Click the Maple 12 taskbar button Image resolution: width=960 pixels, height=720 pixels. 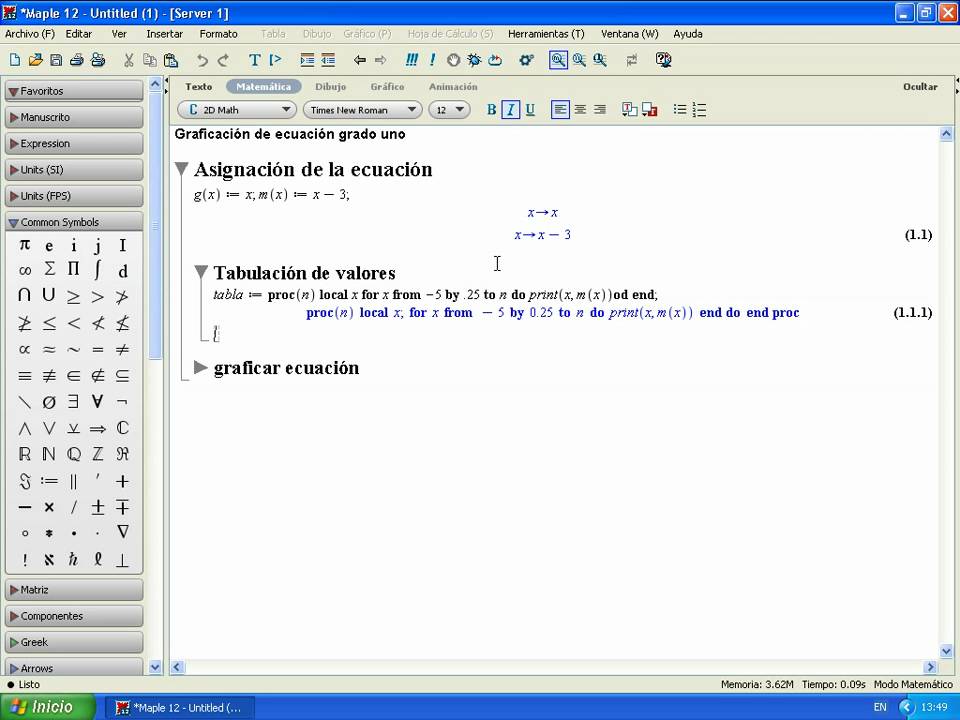pyautogui.click(x=179, y=707)
